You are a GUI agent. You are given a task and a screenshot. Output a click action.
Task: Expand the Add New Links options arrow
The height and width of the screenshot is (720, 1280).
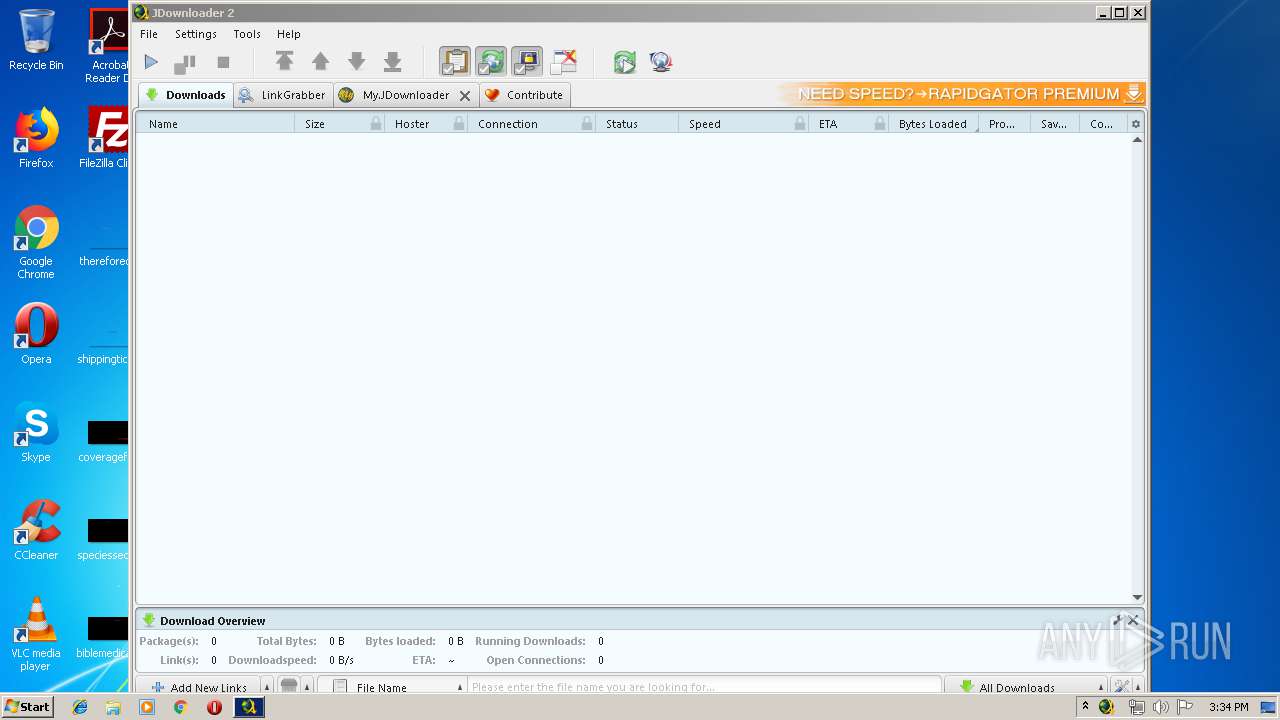tap(267, 687)
